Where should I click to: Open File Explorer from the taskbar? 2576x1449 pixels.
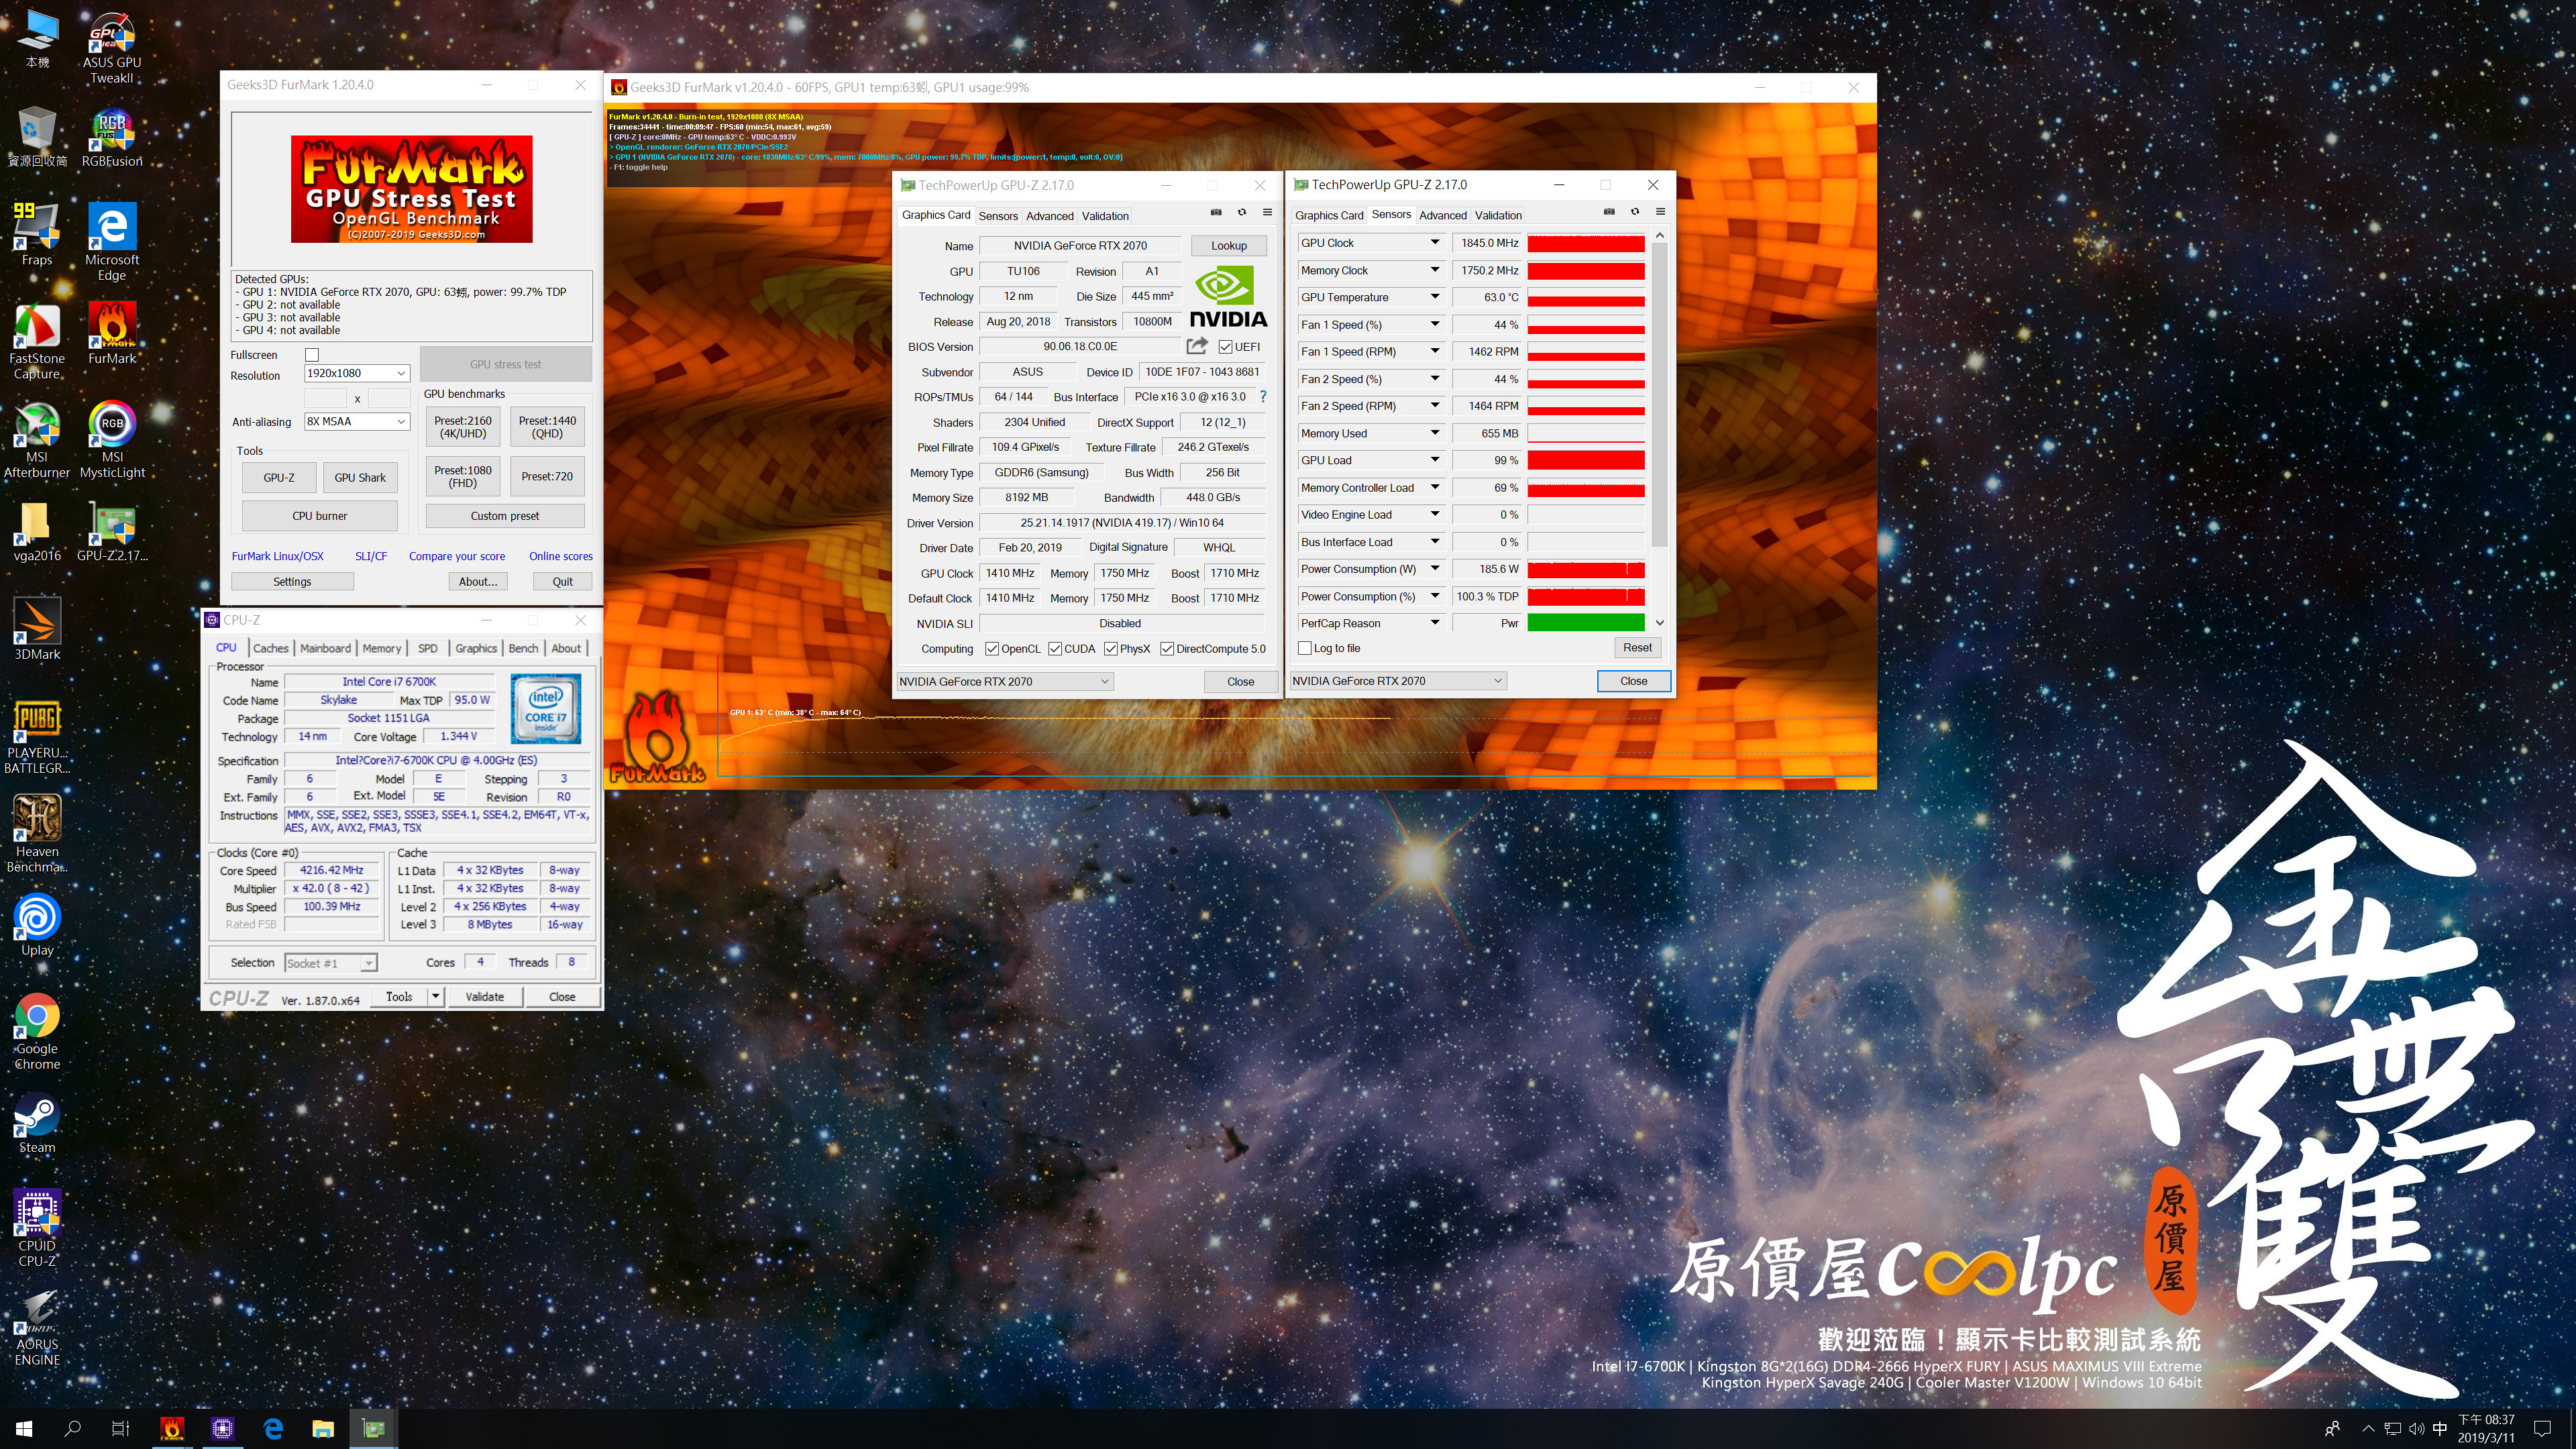coord(322,1428)
